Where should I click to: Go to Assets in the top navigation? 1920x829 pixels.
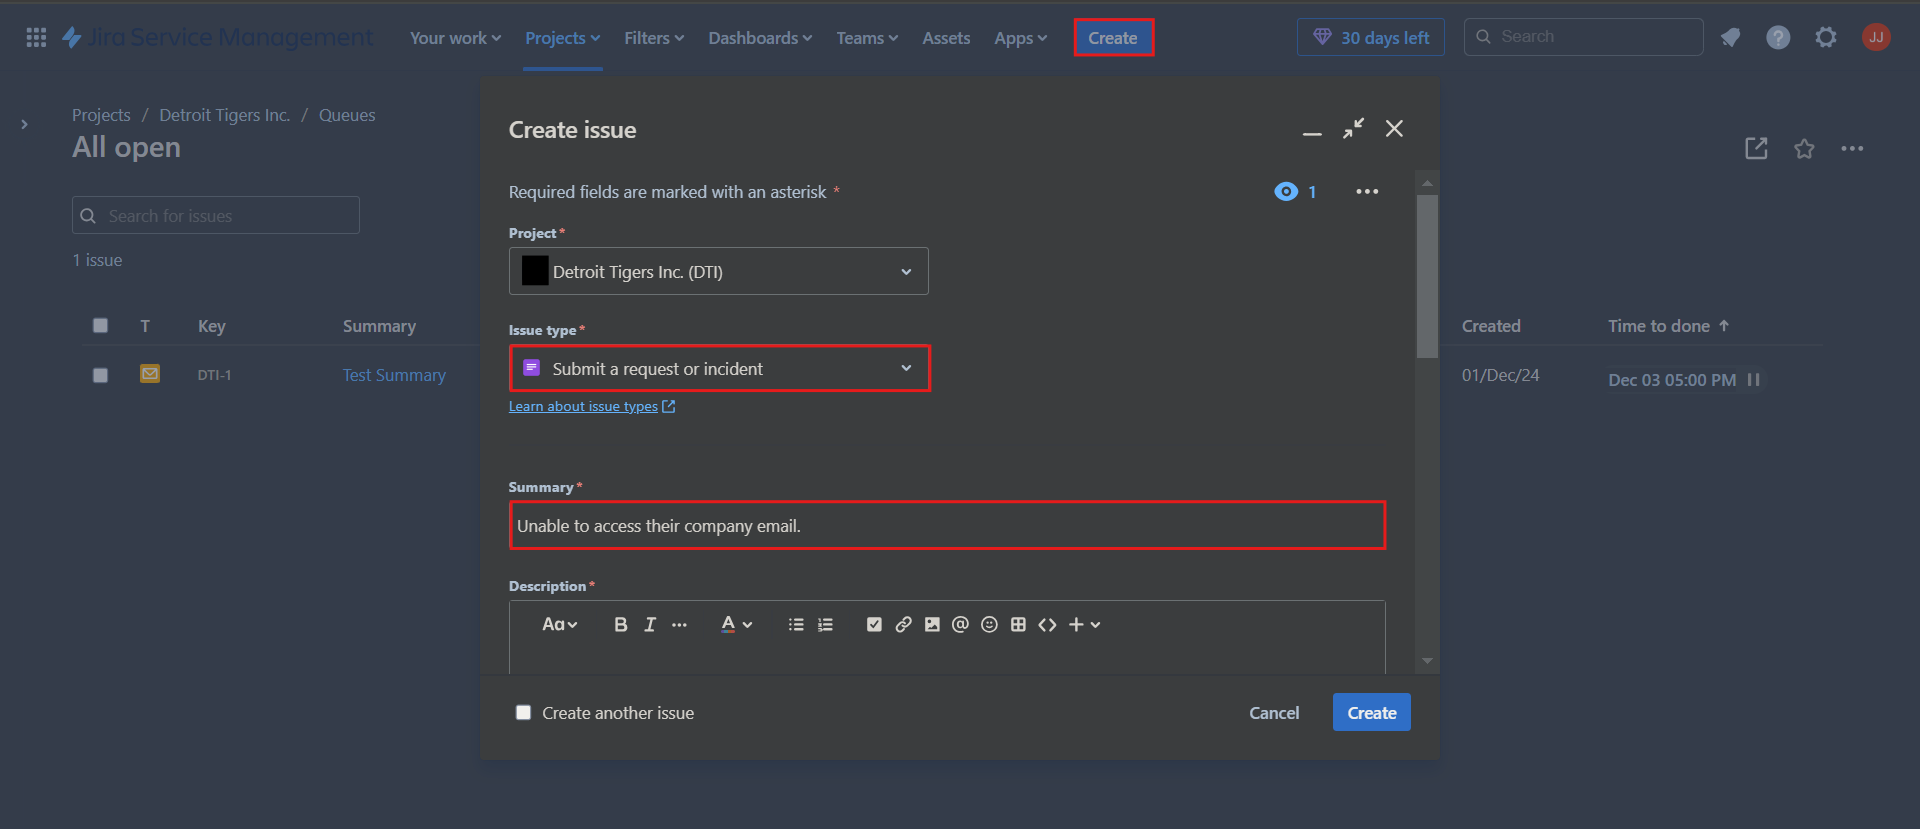click(x=946, y=38)
